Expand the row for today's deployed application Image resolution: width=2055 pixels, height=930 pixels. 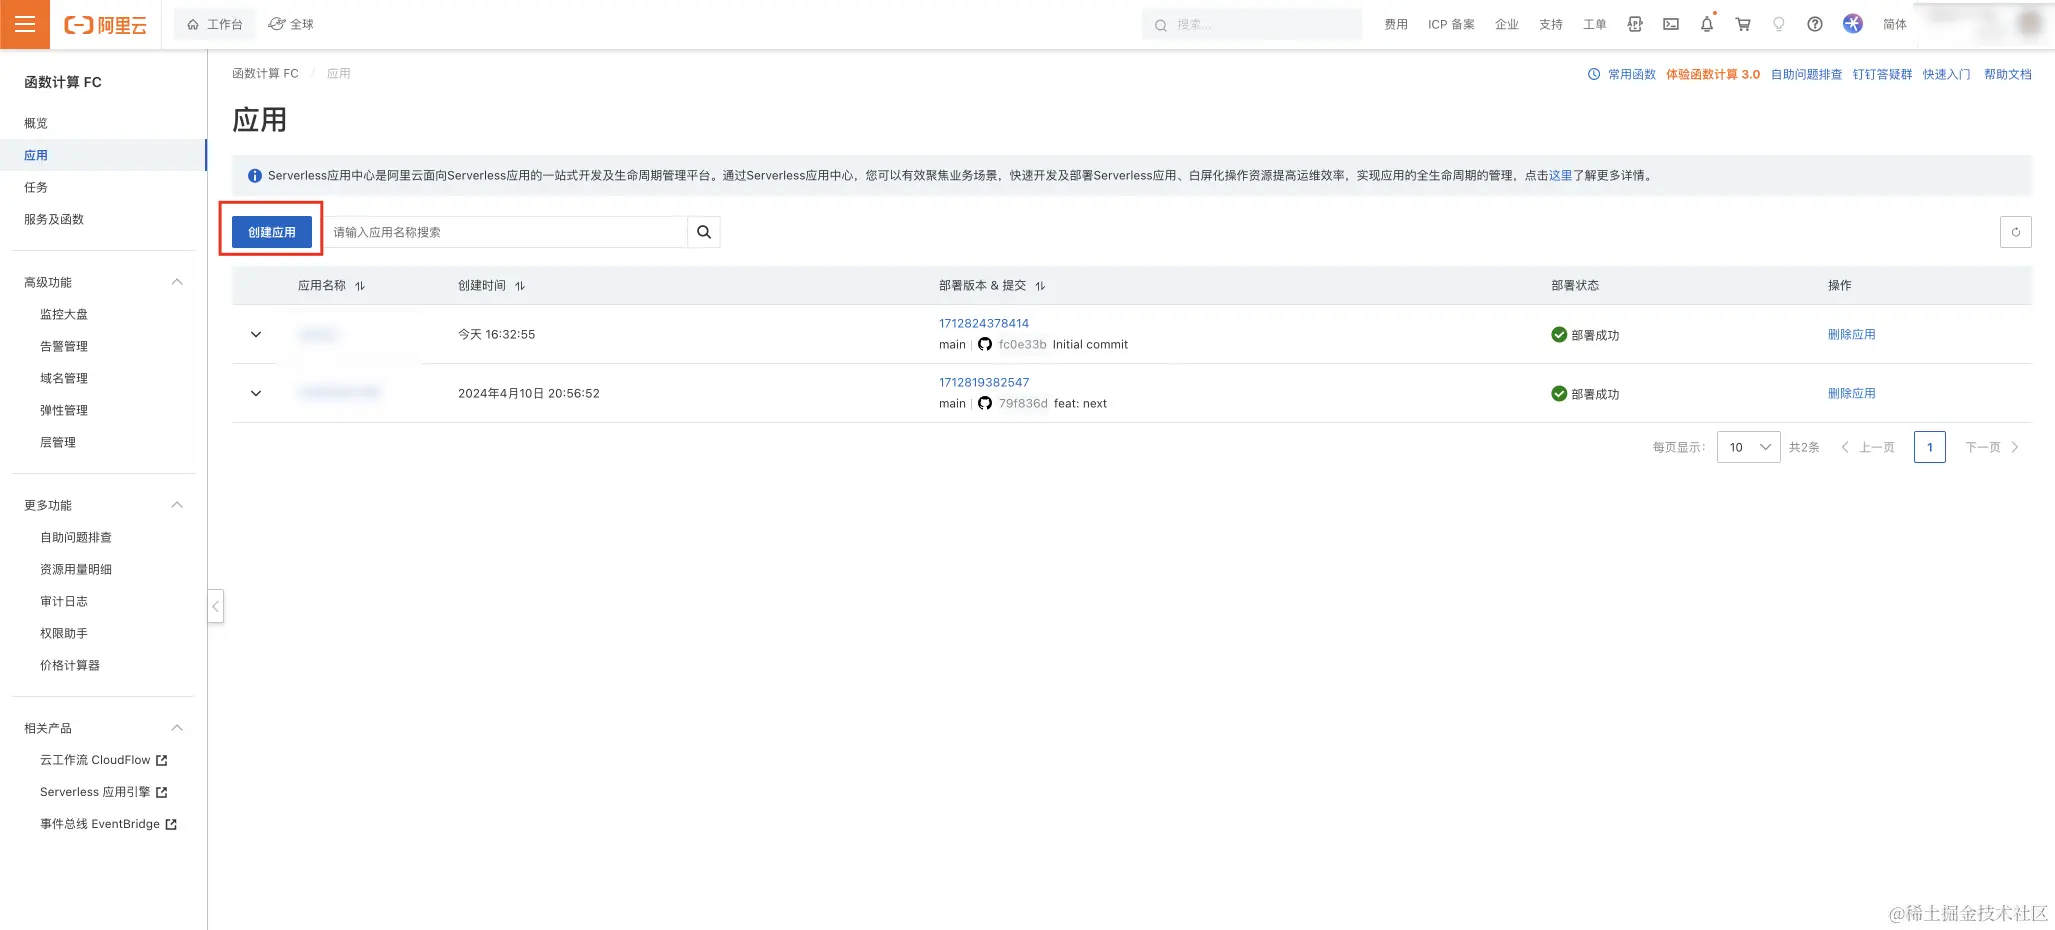pos(255,334)
